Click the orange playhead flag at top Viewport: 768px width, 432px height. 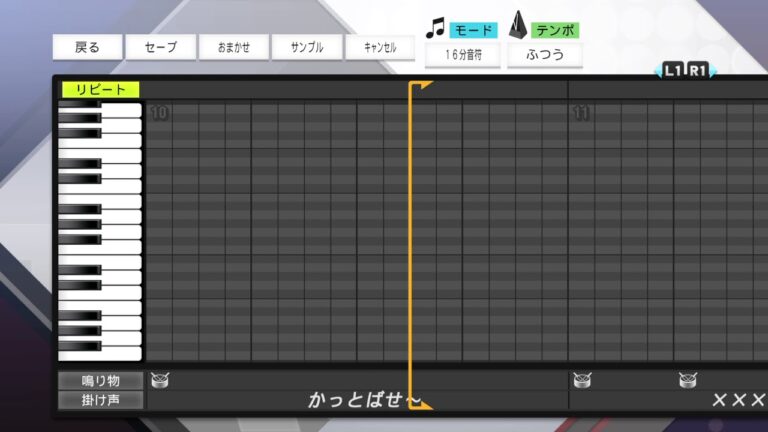pyautogui.click(x=420, y=86)
